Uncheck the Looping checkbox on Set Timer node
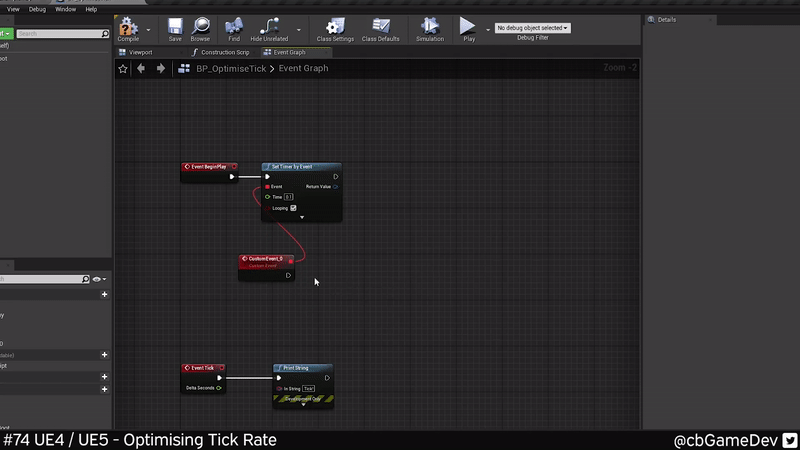 tap(293, 208)
